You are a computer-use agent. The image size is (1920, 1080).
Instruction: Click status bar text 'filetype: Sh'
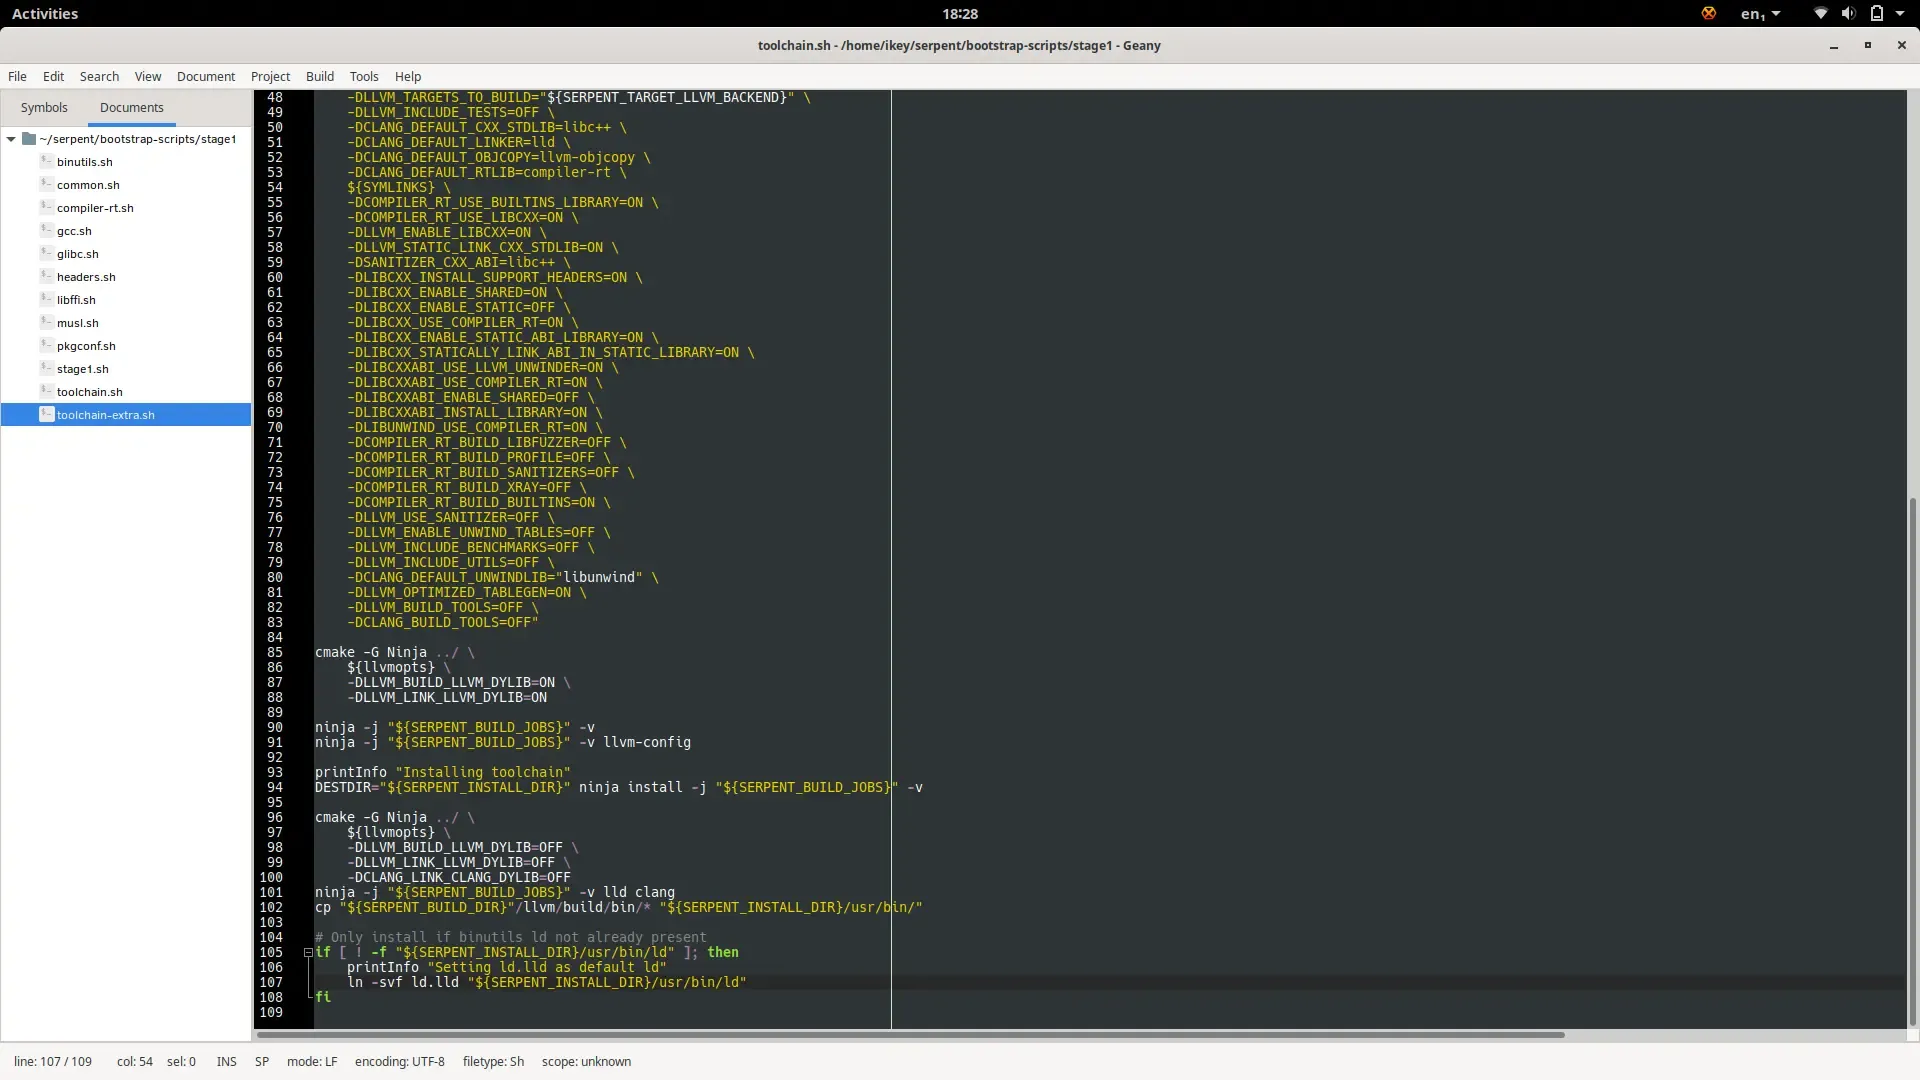(x=493, y=1062)
